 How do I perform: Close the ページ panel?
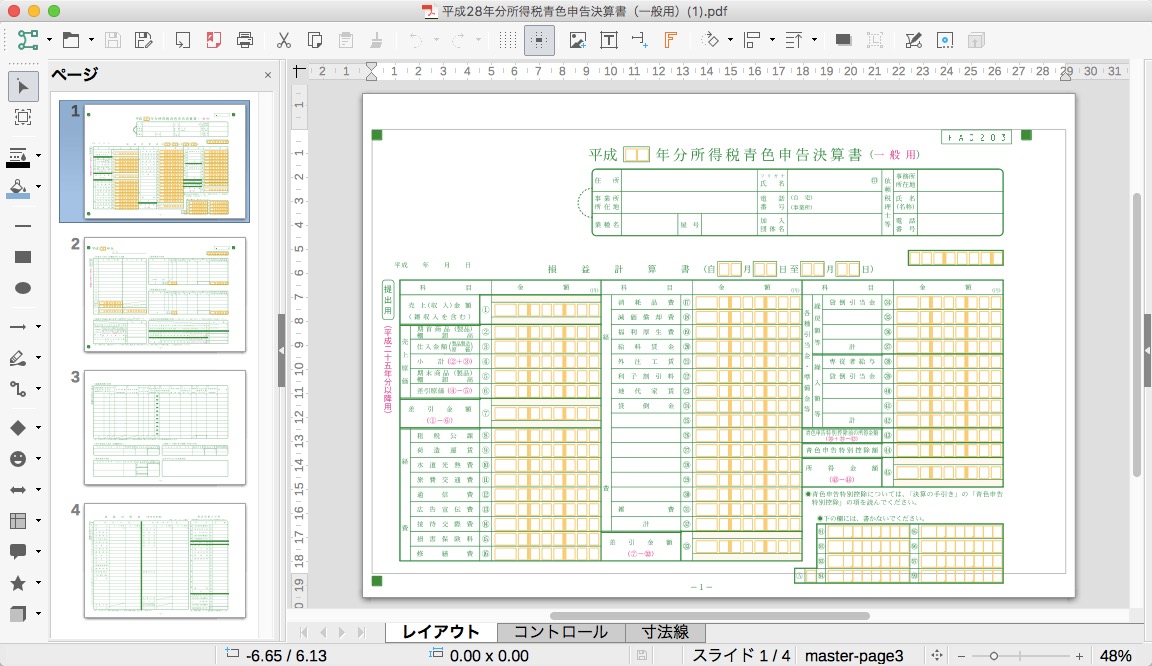pos(268,75)
